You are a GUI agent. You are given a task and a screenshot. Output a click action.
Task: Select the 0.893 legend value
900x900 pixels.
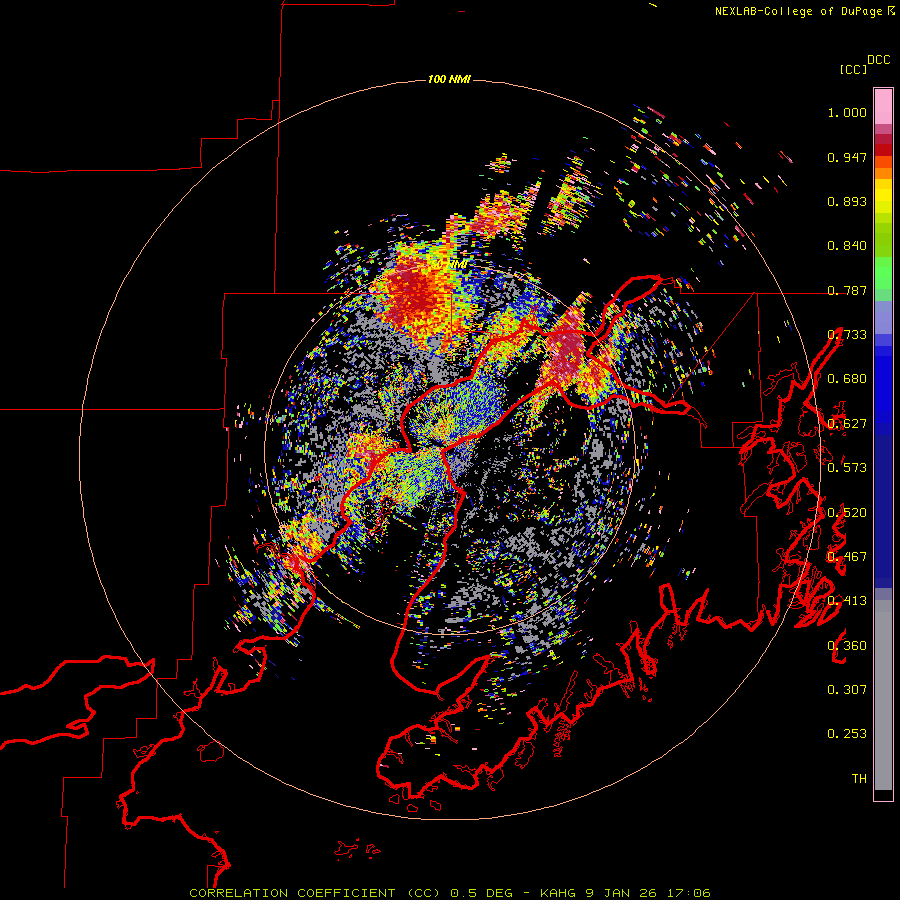pos(847,201)
